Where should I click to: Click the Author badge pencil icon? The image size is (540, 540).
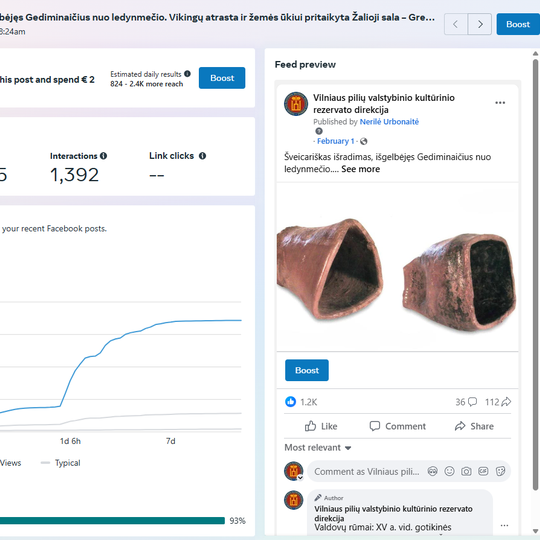(318, 498)
